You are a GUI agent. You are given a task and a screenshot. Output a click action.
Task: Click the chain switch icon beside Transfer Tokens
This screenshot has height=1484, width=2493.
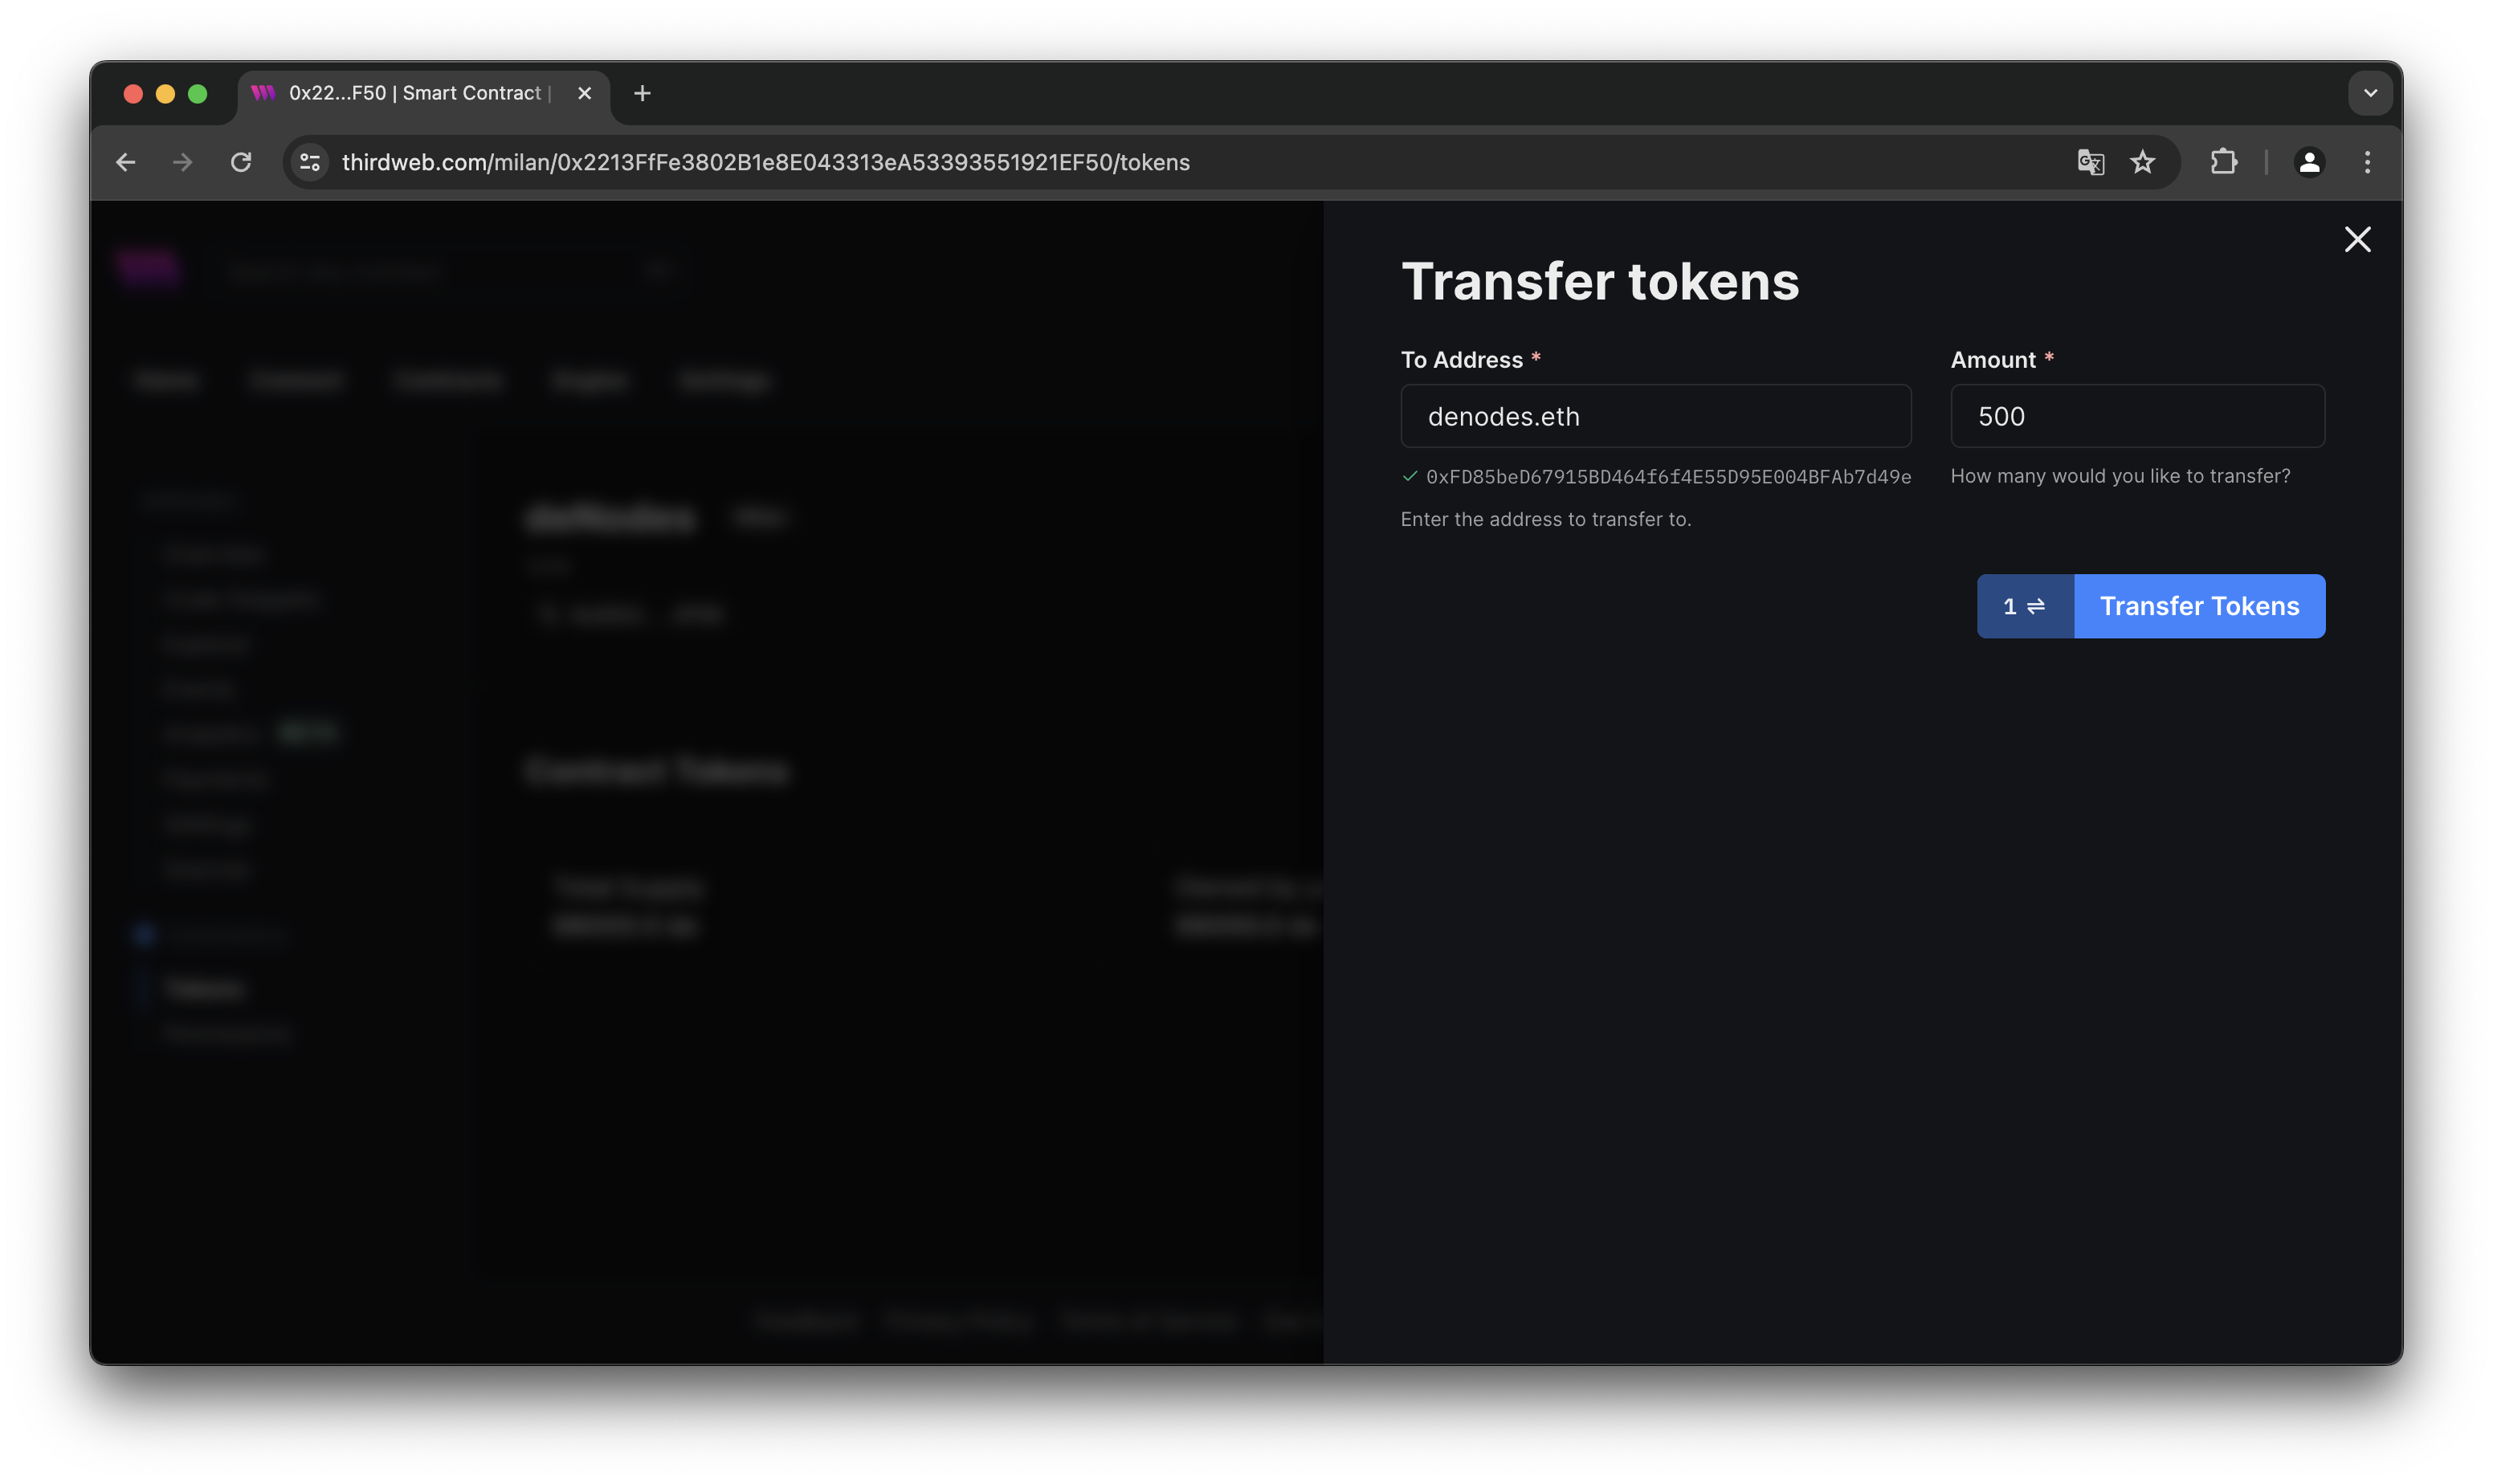[x=2025, y=606]
